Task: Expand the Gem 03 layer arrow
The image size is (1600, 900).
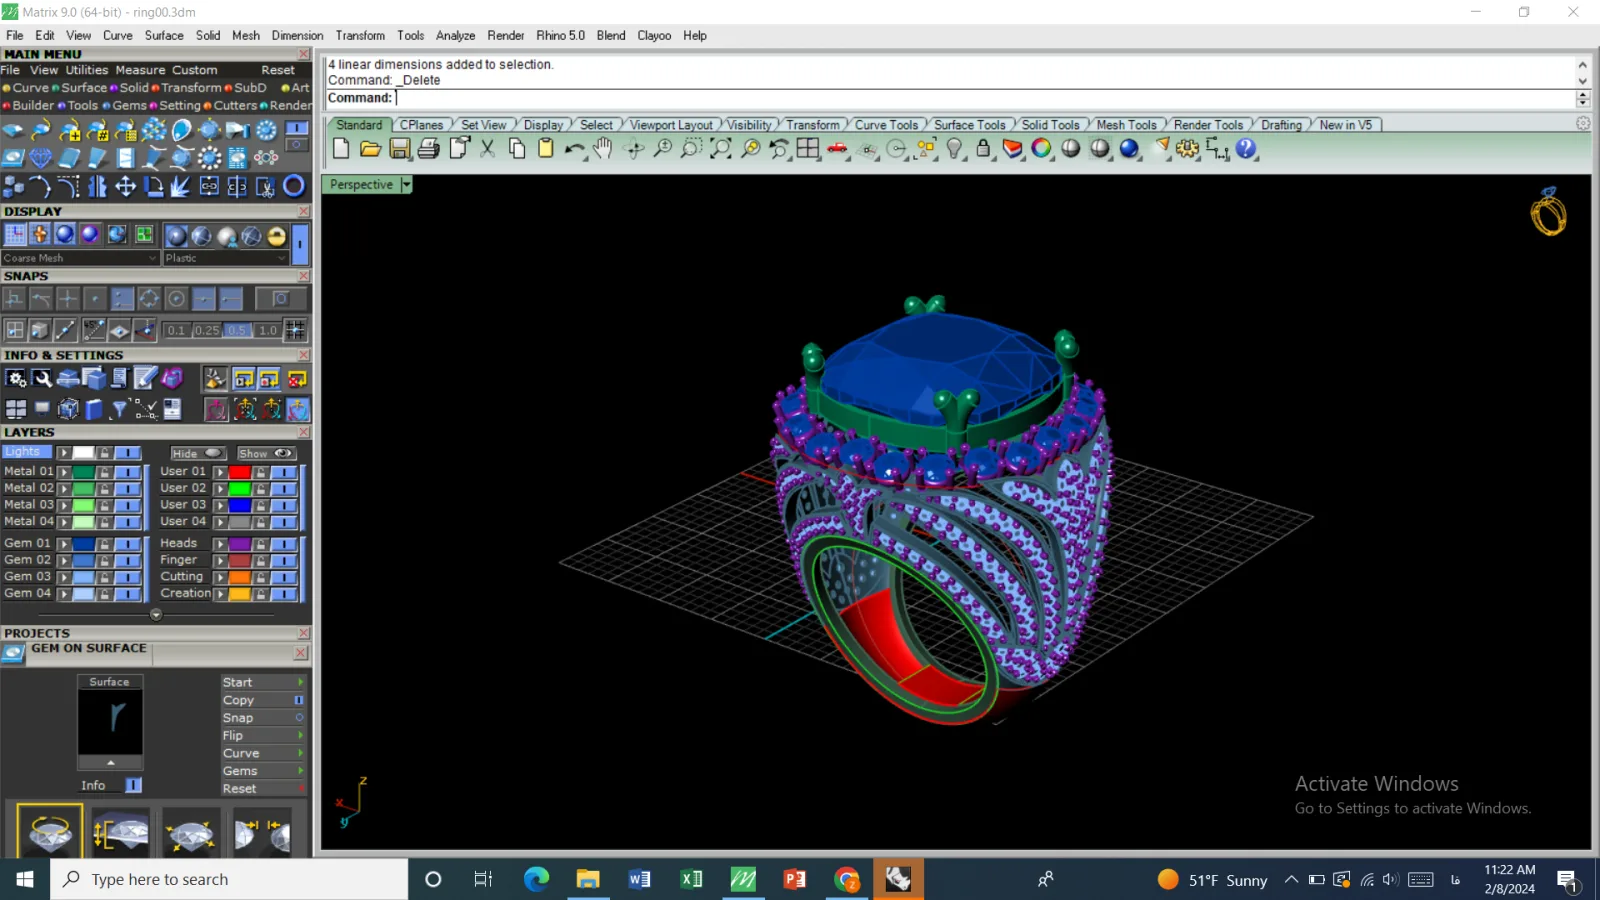Action: coord(64,577)
